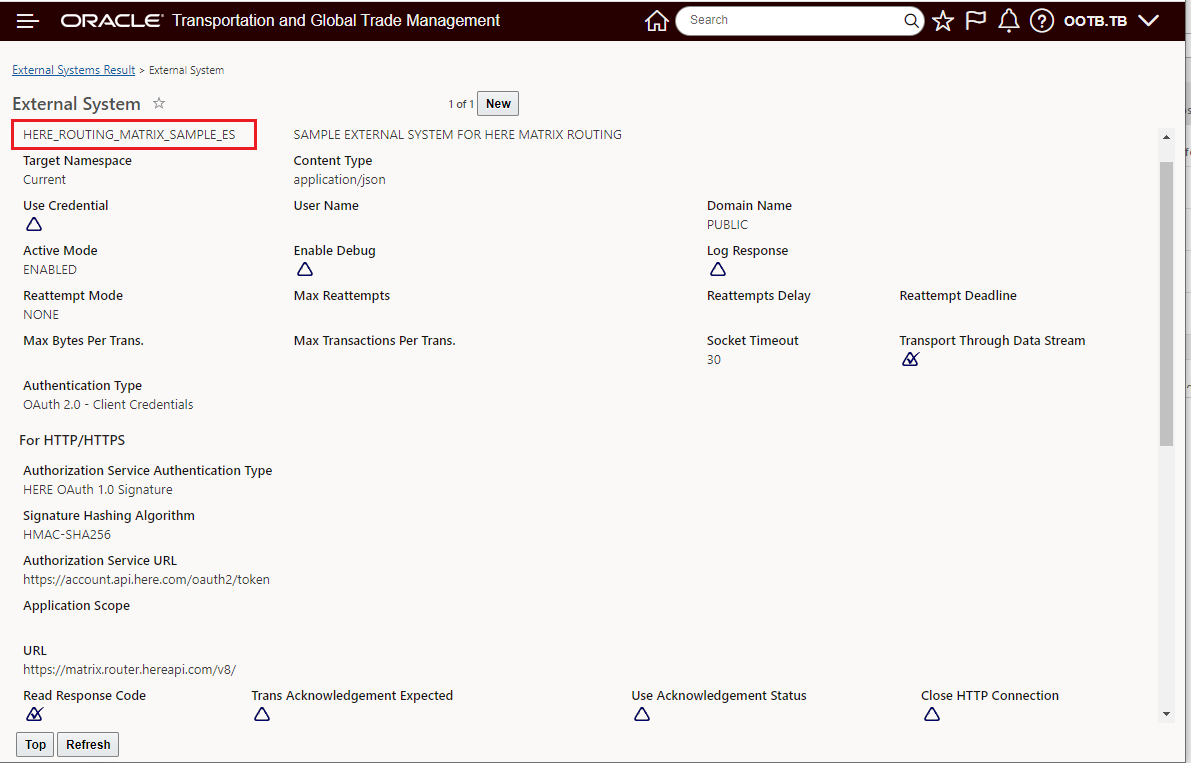Open the Help question mark icon
This screenshot has width=1191, height=763.
[x=1042, y=21]
